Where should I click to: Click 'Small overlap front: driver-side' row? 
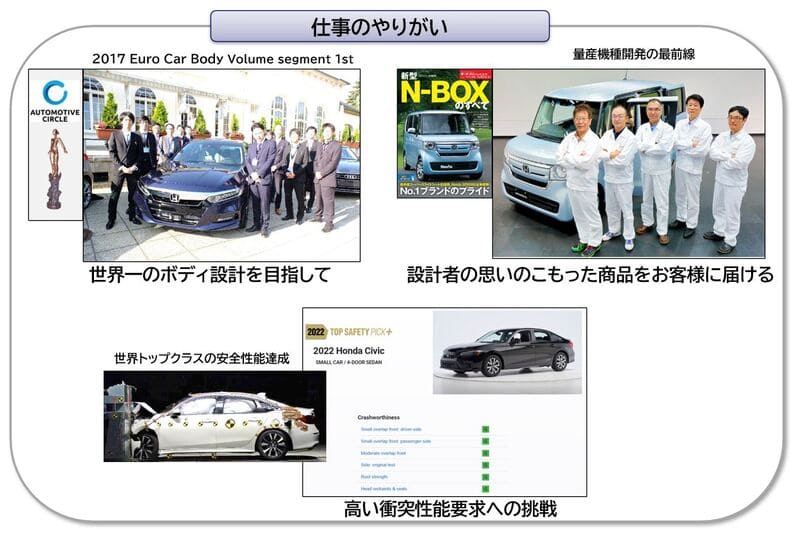(434, 429)
